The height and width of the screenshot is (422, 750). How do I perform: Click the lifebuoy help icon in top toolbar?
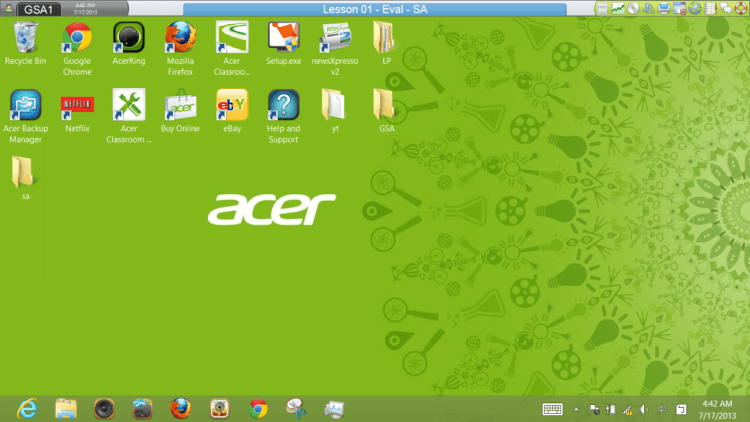point(741,9)
